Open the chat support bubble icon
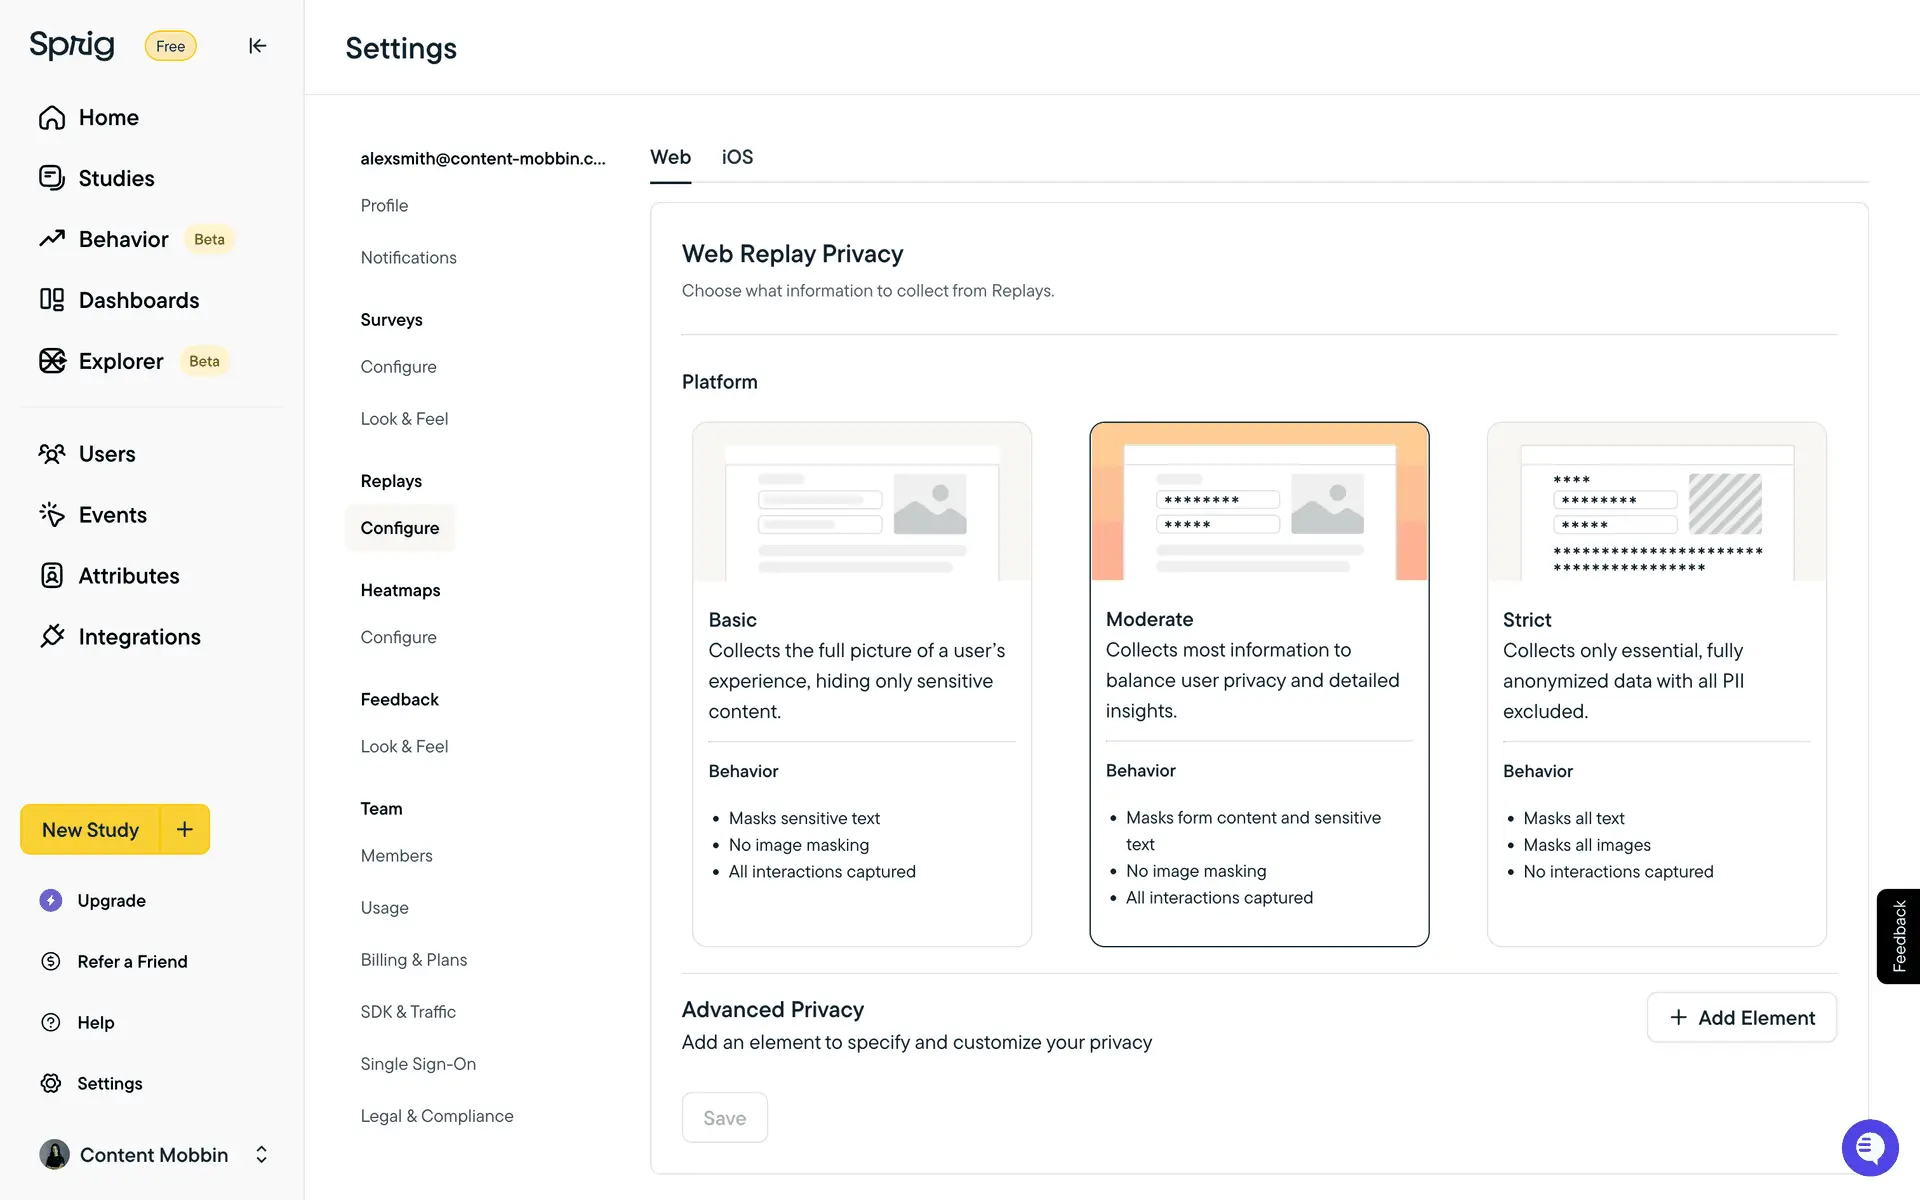This screenshot has height=1200, width=1920. [1869, 1148]
